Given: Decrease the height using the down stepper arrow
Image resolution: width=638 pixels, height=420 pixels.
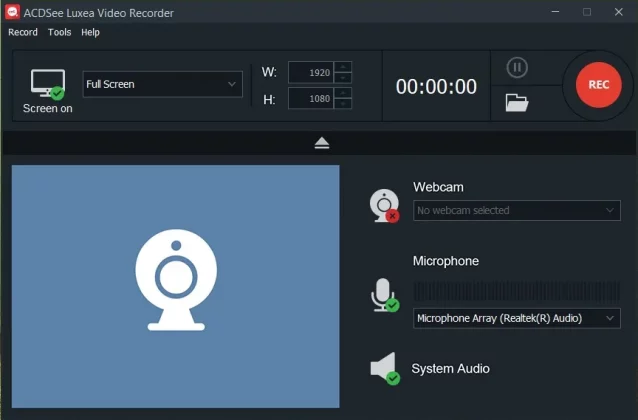Looking at the screenshot, I should tap(343, 105).
